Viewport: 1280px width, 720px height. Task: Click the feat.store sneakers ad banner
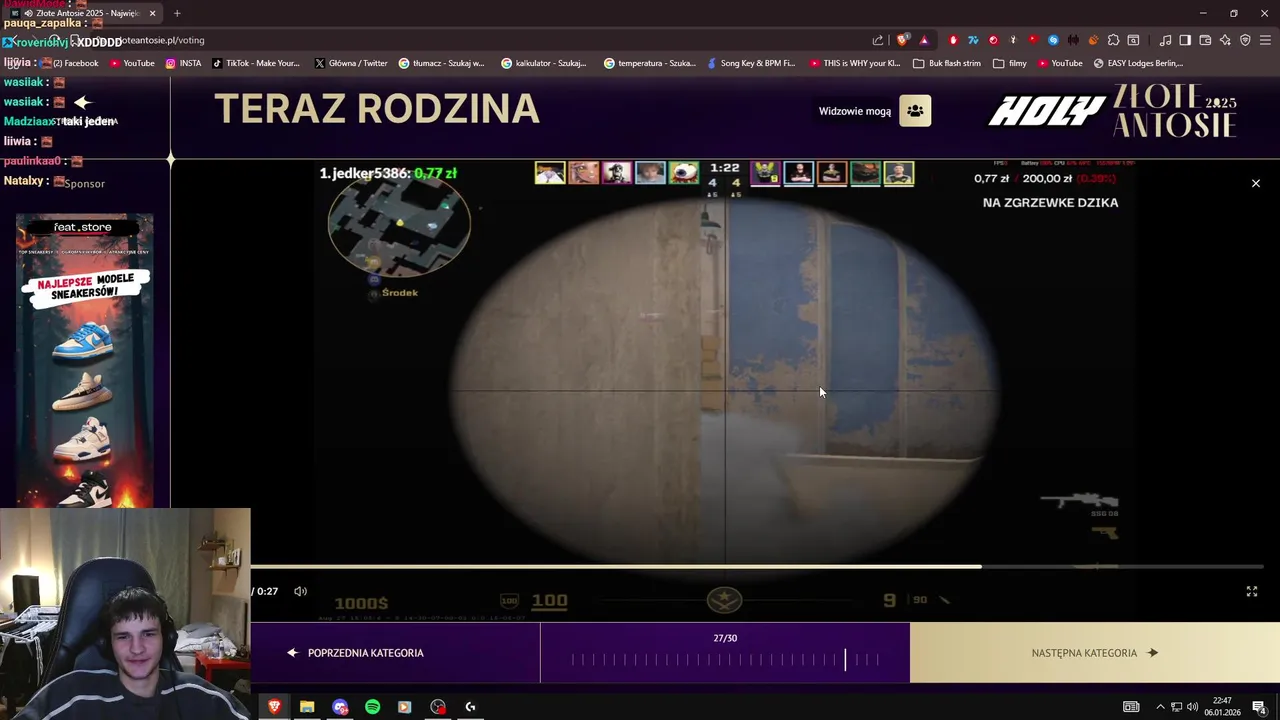click(x=84, y=361)
